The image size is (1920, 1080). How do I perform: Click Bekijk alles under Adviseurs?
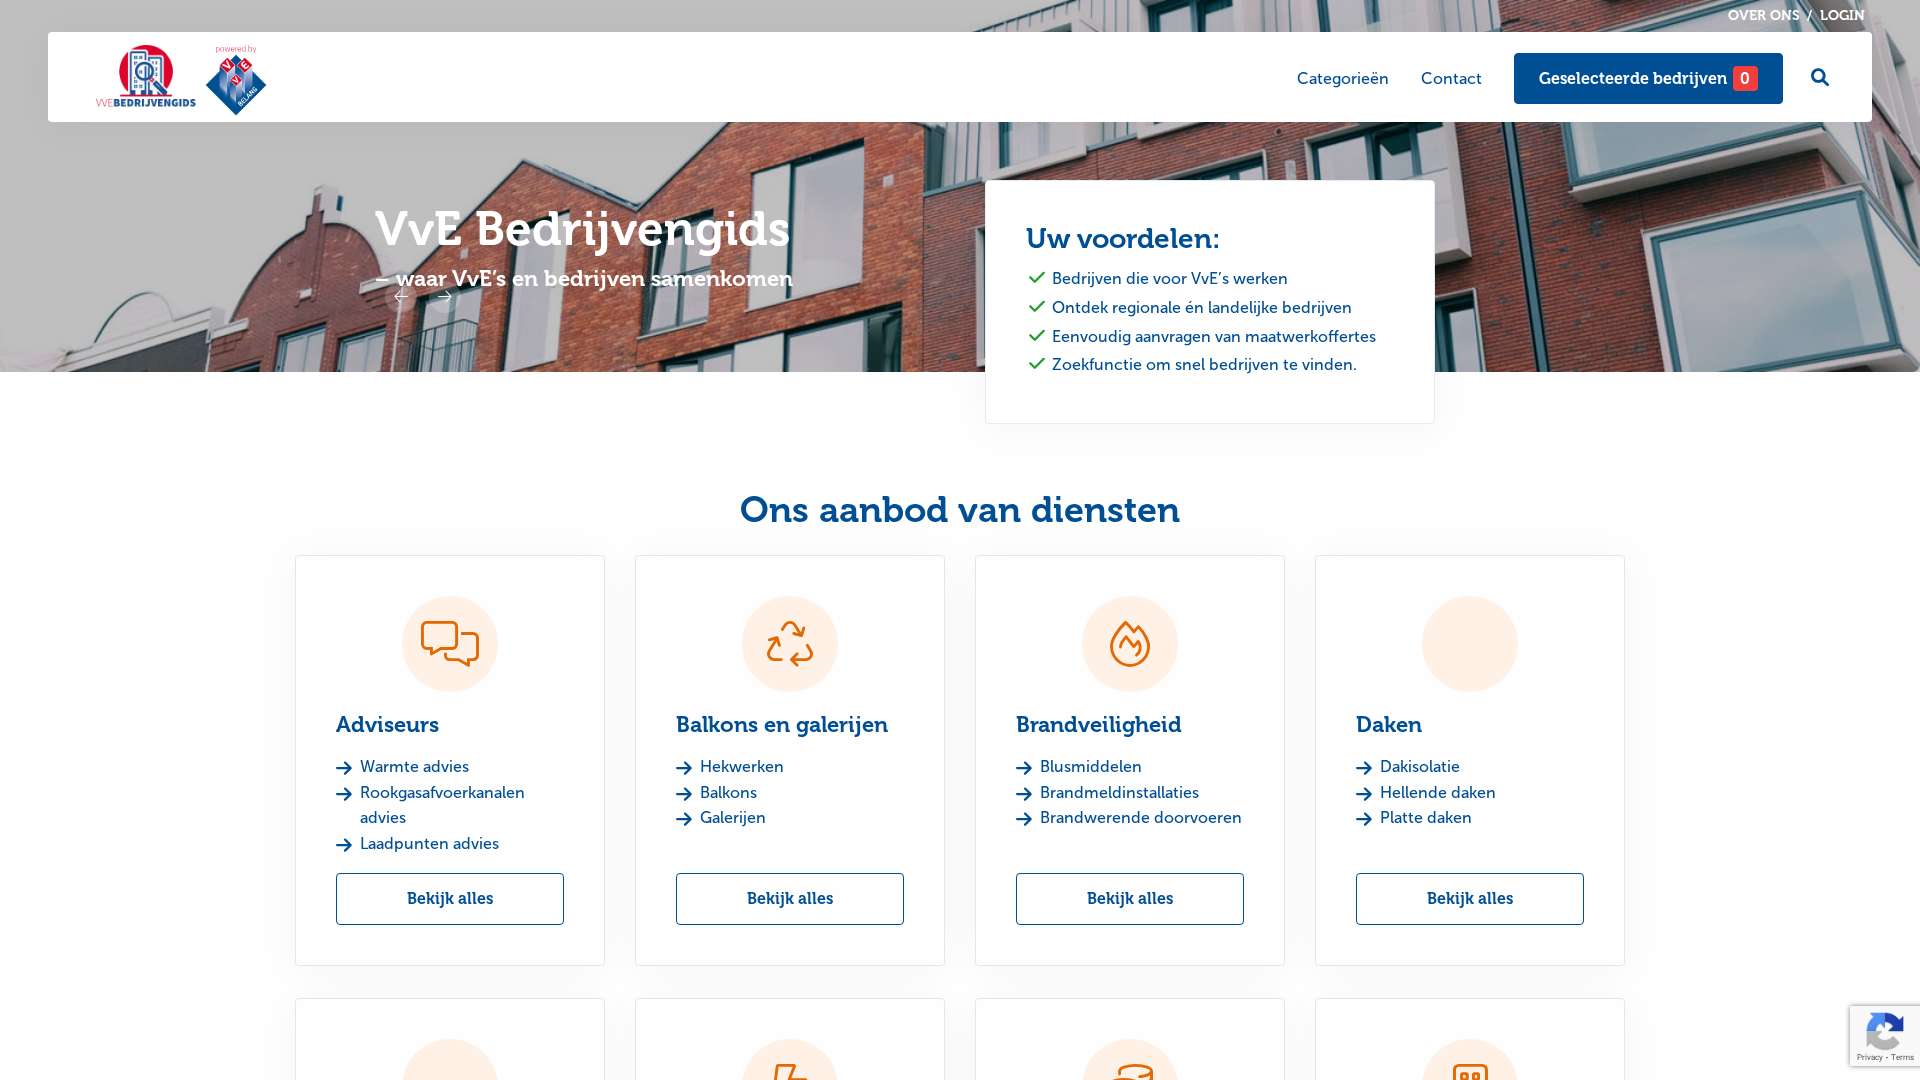tap(449, 898)
